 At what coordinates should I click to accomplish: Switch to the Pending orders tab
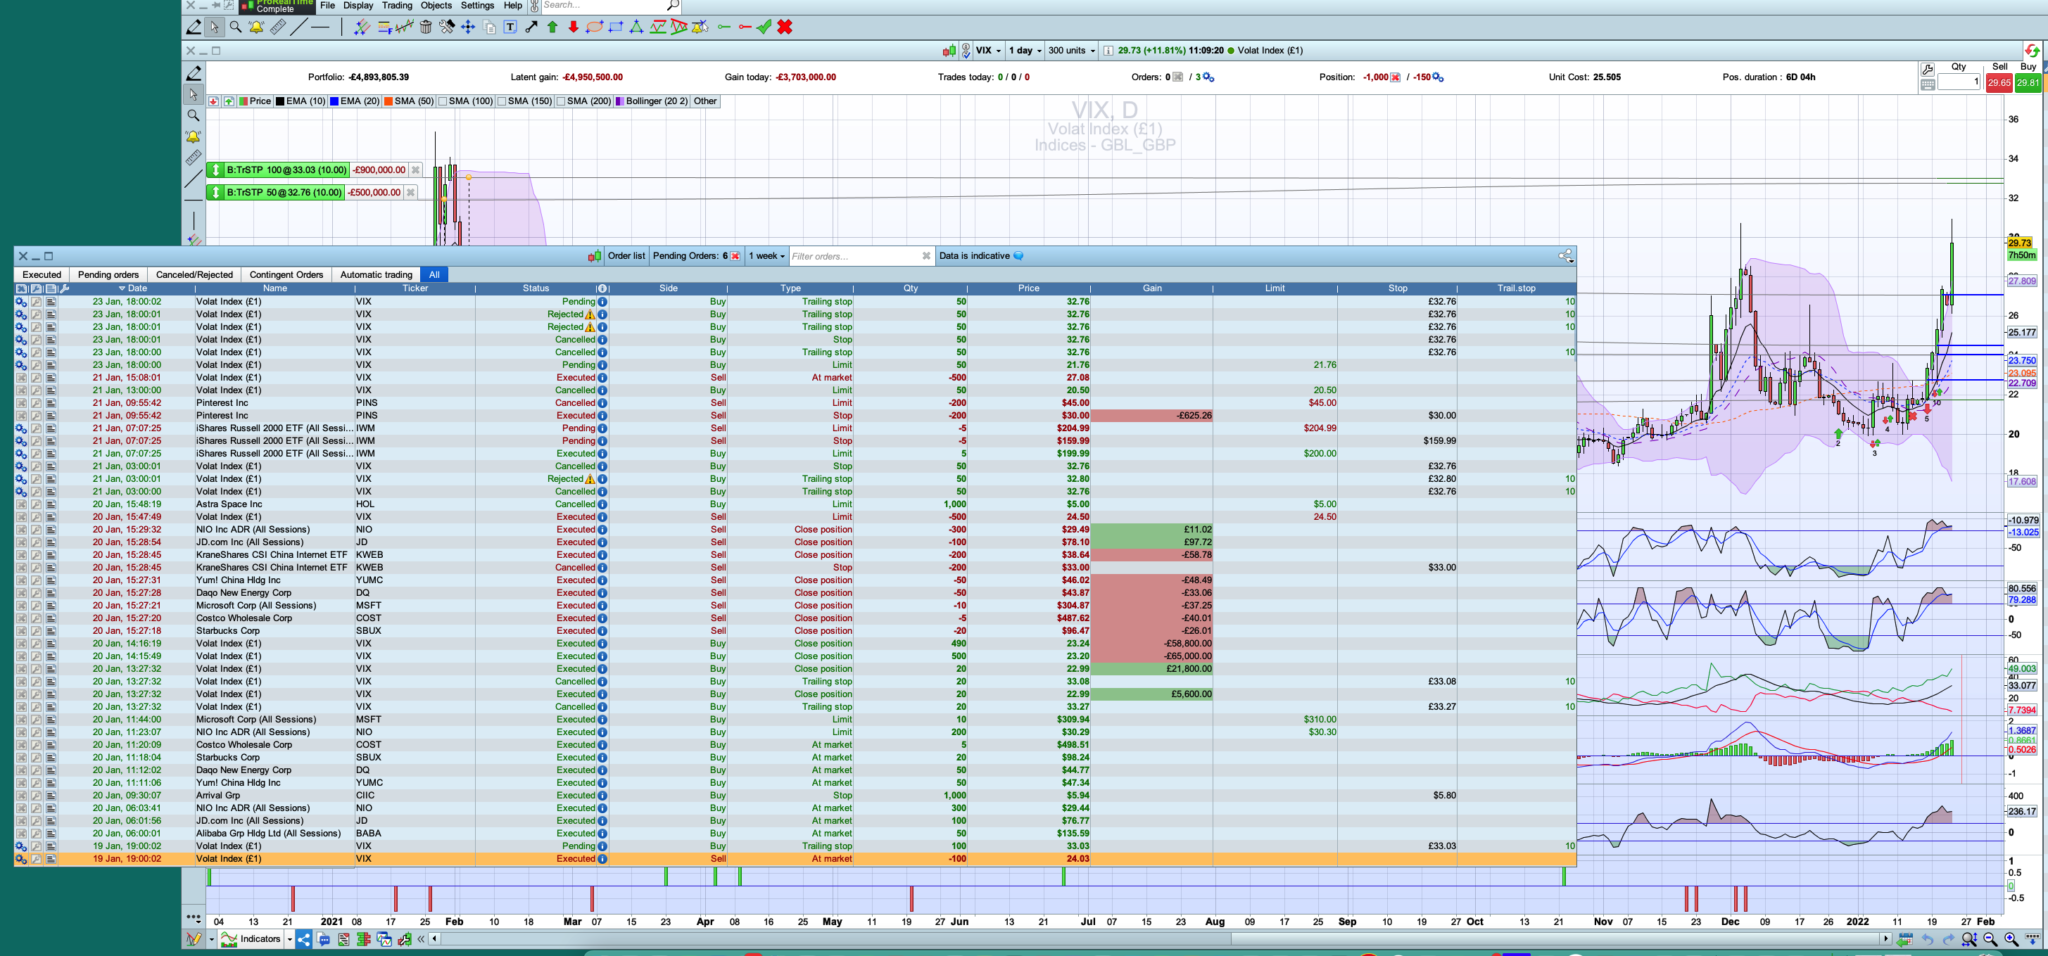coord(108,274)
